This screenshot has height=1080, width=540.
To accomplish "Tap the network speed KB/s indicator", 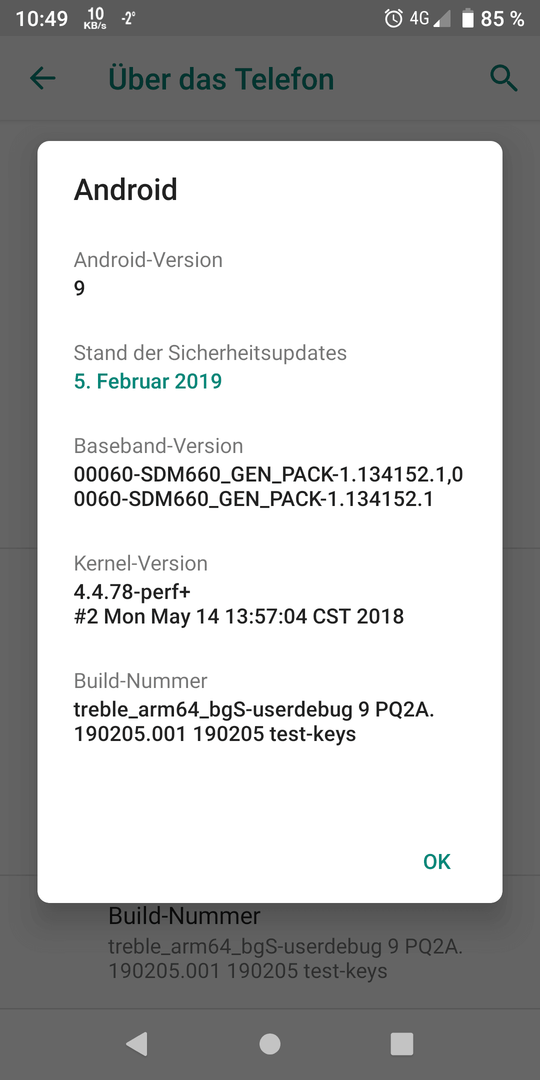I will tap(96, 19).
